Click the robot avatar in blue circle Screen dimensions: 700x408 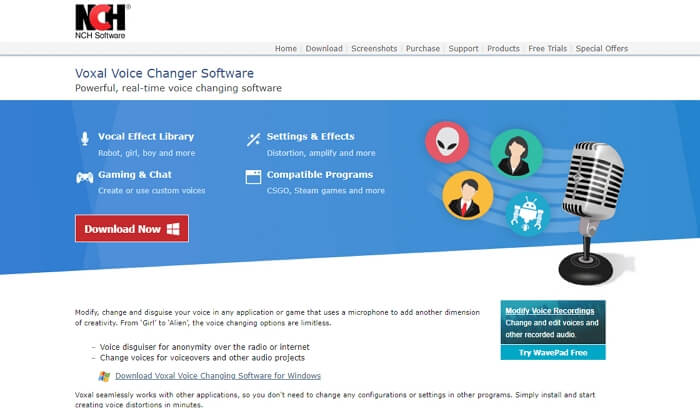pyautogui.click(x=528, y=214)
